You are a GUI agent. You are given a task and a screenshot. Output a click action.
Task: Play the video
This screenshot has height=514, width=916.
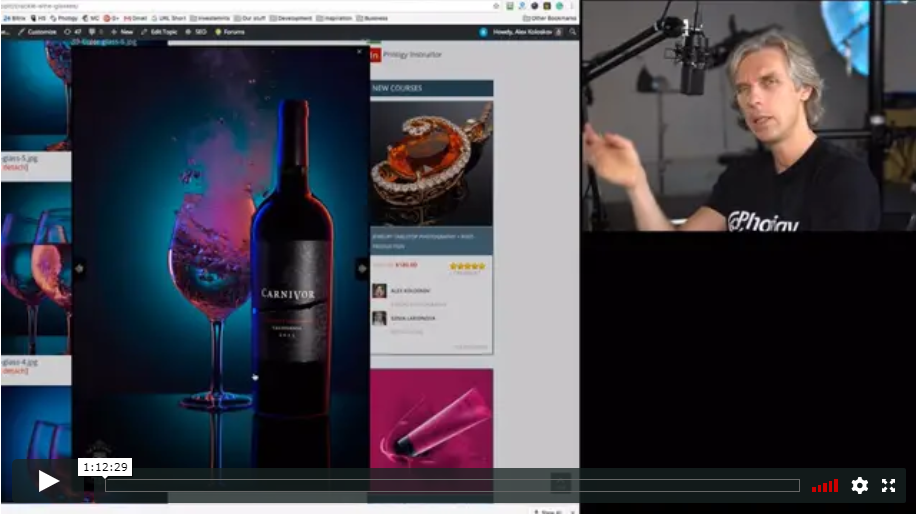tap(48, 481)
